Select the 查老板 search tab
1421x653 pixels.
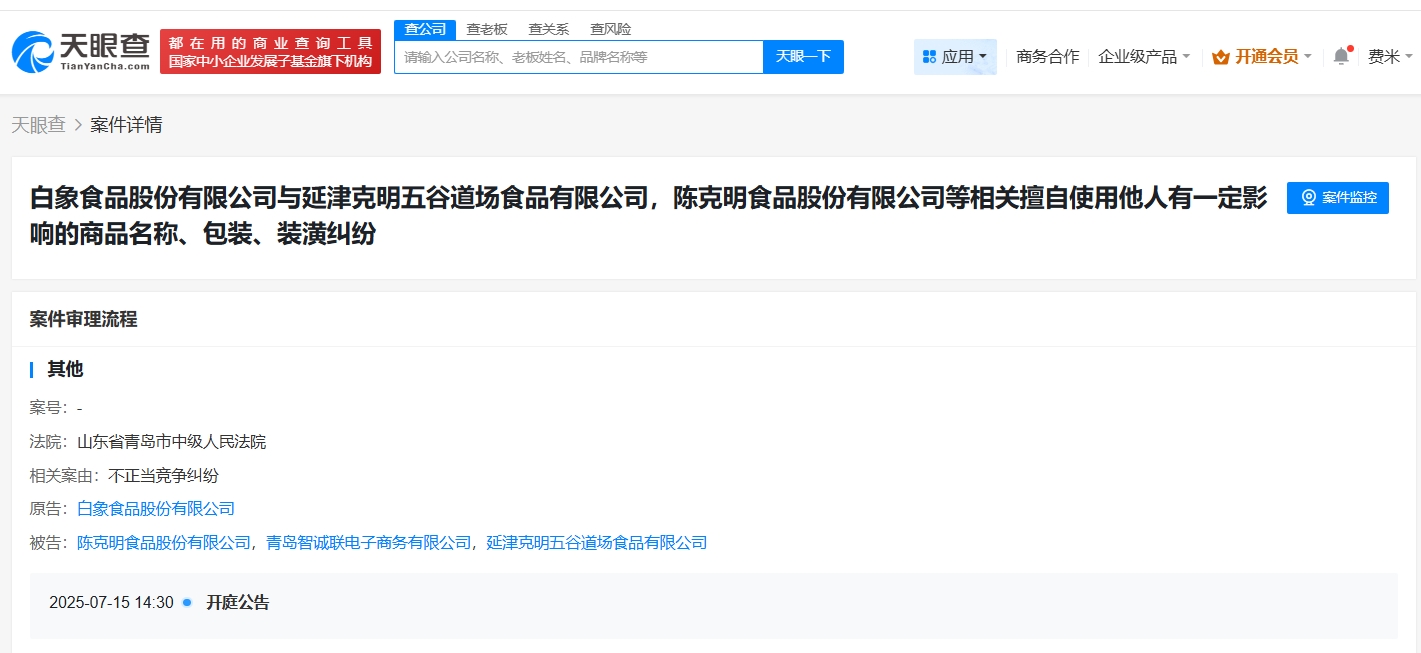point(487,30)
